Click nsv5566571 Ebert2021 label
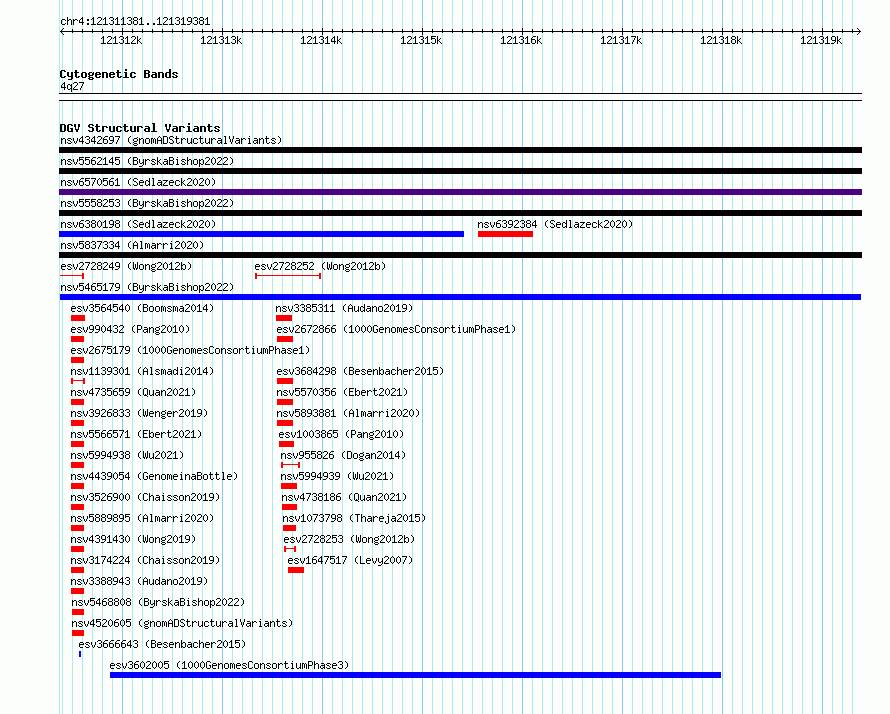The height and width of the screenshot is (714, 890). pos(136,434)
